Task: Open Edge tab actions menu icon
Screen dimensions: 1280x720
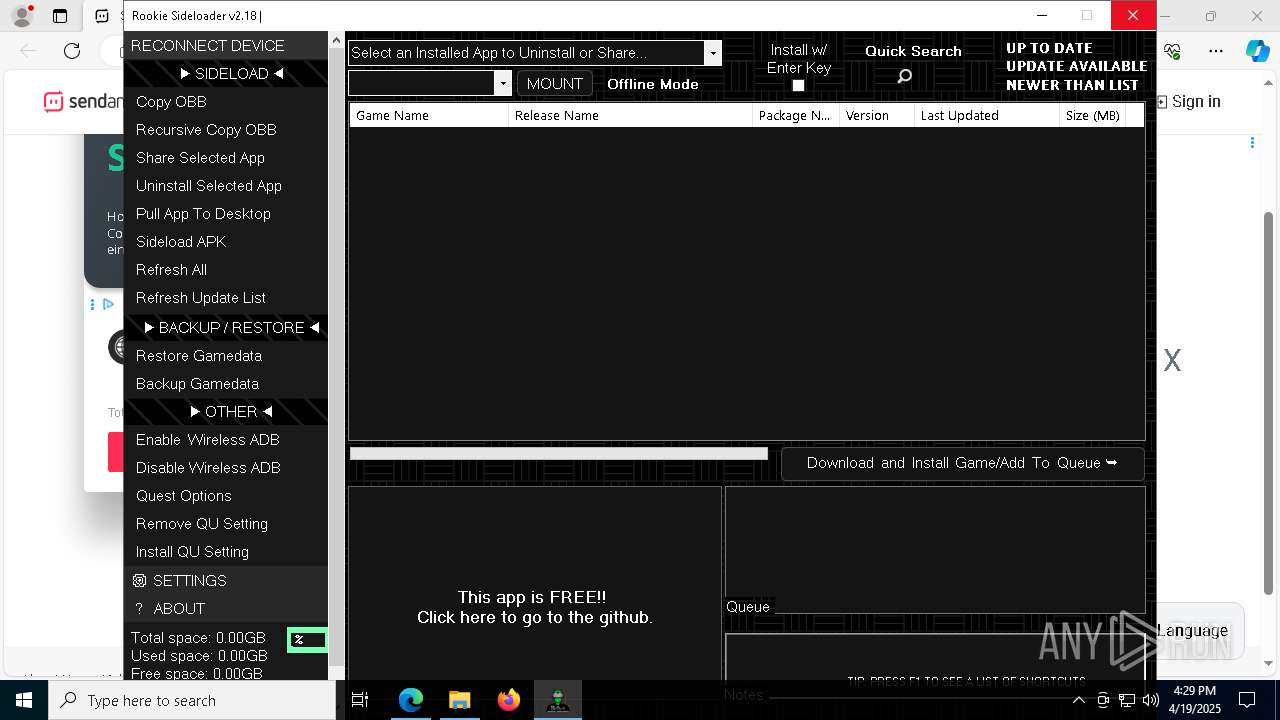Action: pos(60,16)
